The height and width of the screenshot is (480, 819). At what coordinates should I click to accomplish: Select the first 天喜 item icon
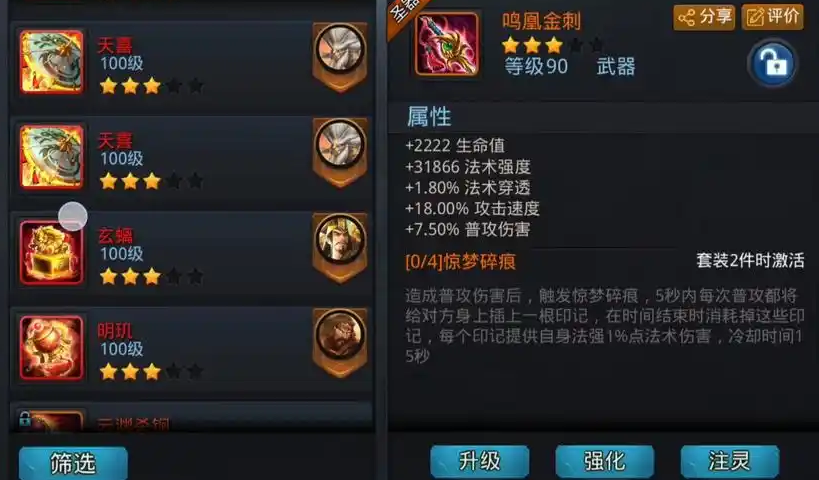tap(52, 62)
